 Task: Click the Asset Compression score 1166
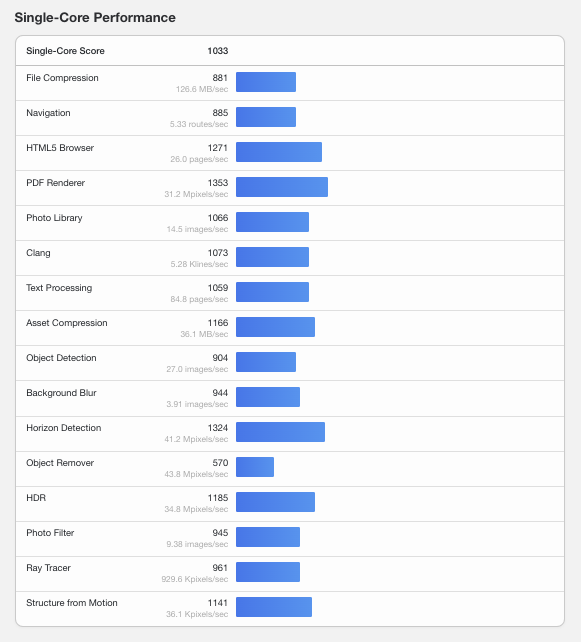tap(218, 323)
